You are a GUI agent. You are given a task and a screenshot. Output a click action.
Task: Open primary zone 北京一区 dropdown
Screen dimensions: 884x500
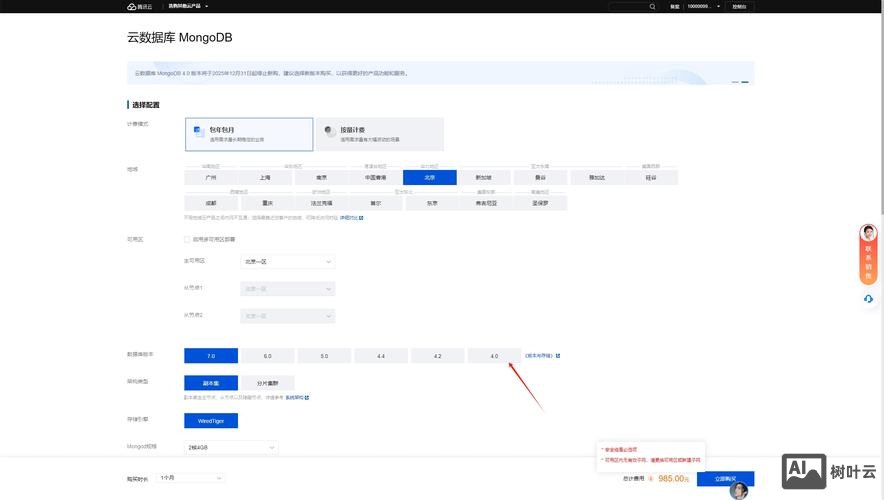coord(288,262)
